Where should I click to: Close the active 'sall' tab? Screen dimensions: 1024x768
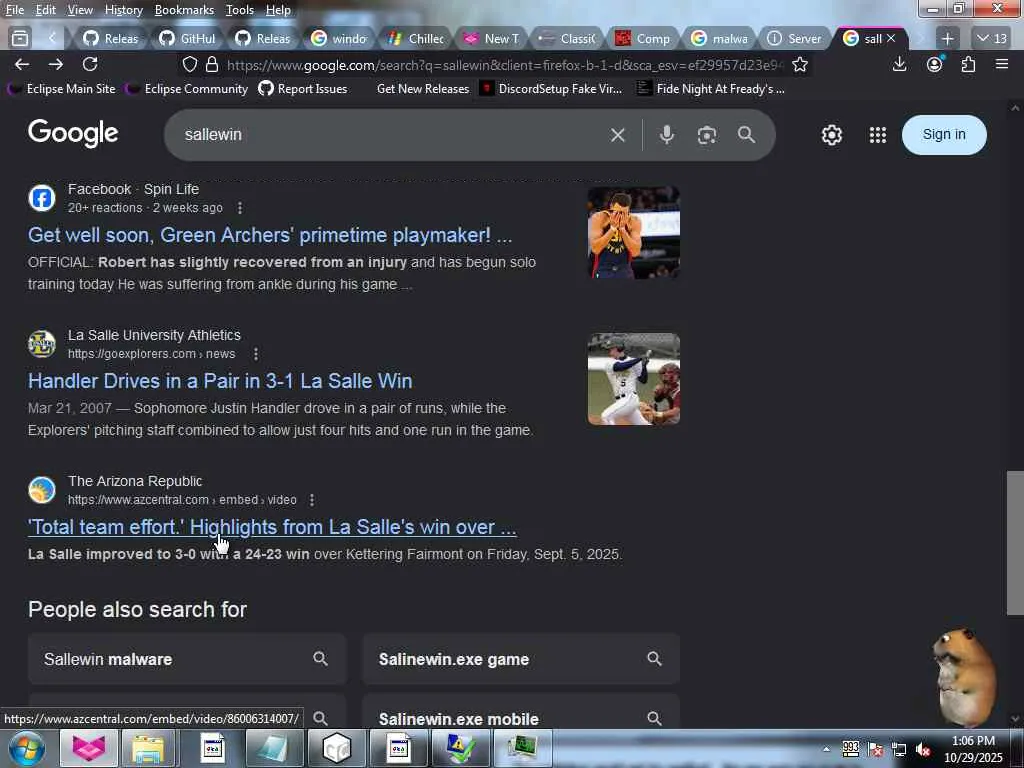click(x=891, y=39)
